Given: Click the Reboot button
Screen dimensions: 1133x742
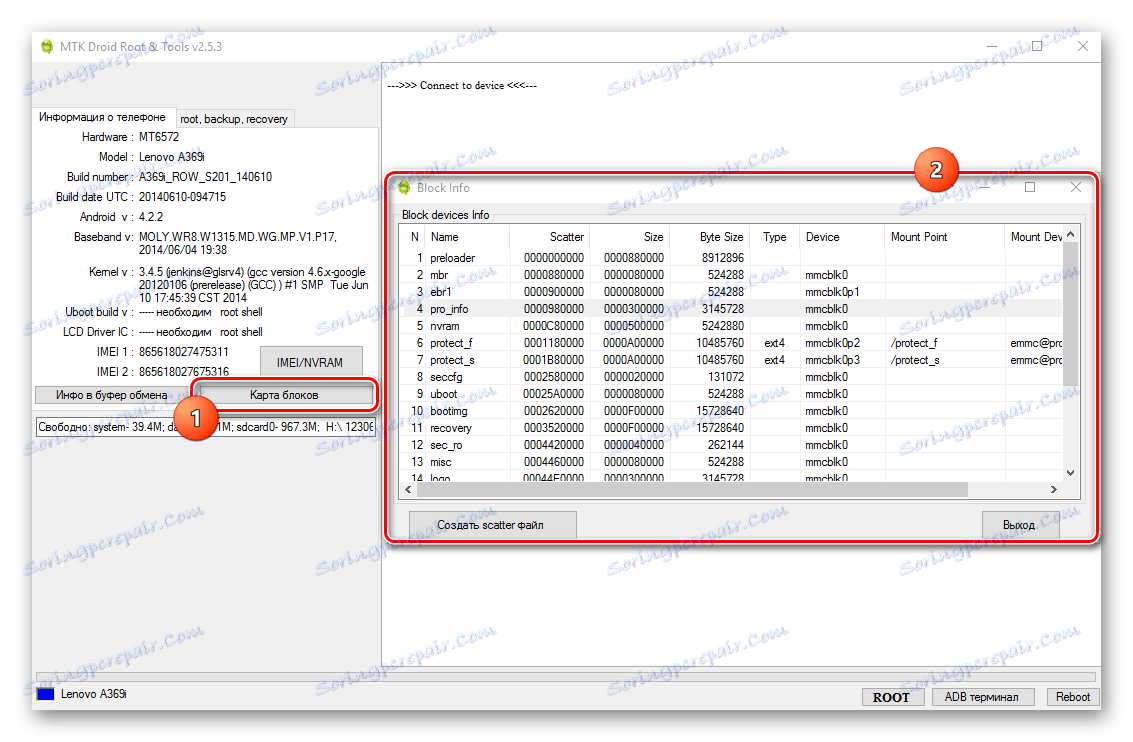Looking at the screenshot, I should coord(1072,696).
